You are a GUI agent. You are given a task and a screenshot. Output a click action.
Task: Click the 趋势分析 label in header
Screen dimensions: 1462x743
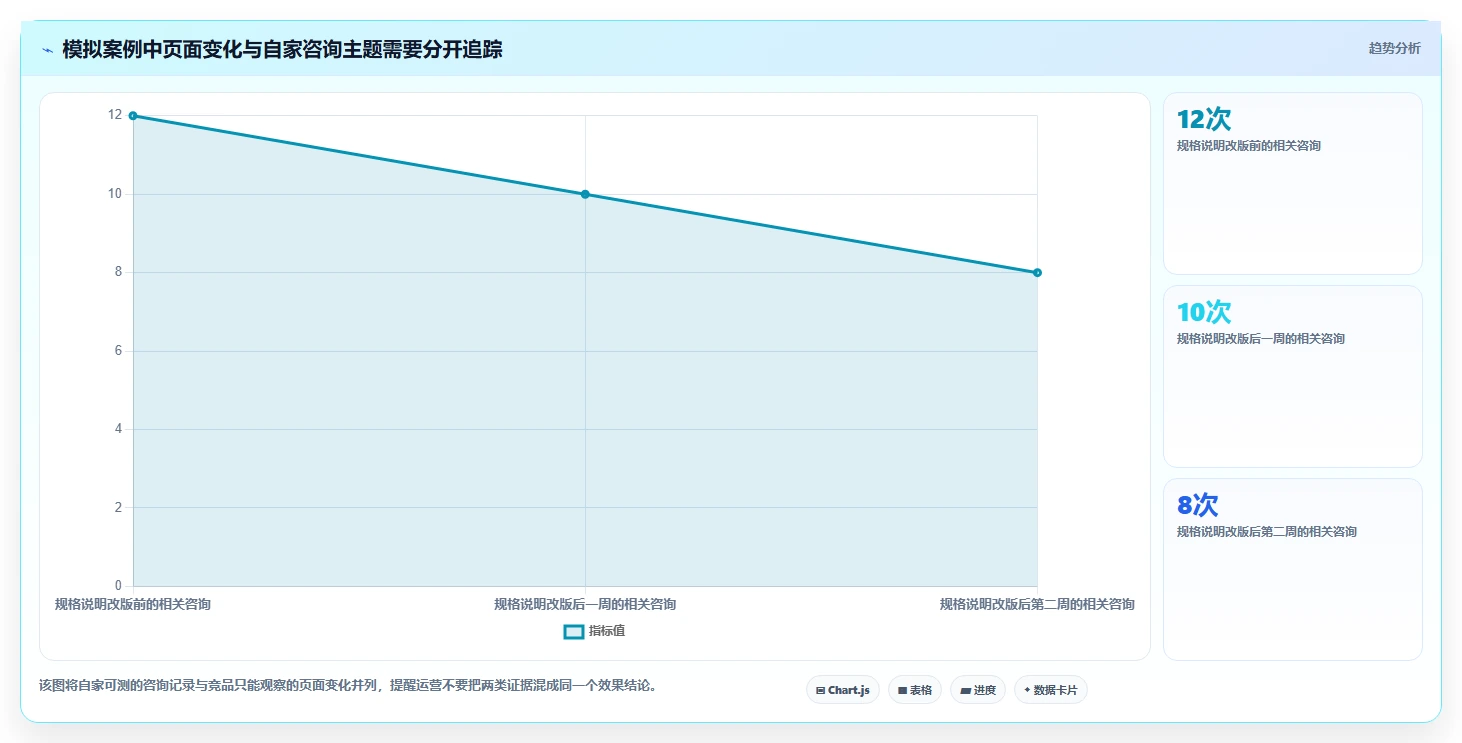(1394, 48)
